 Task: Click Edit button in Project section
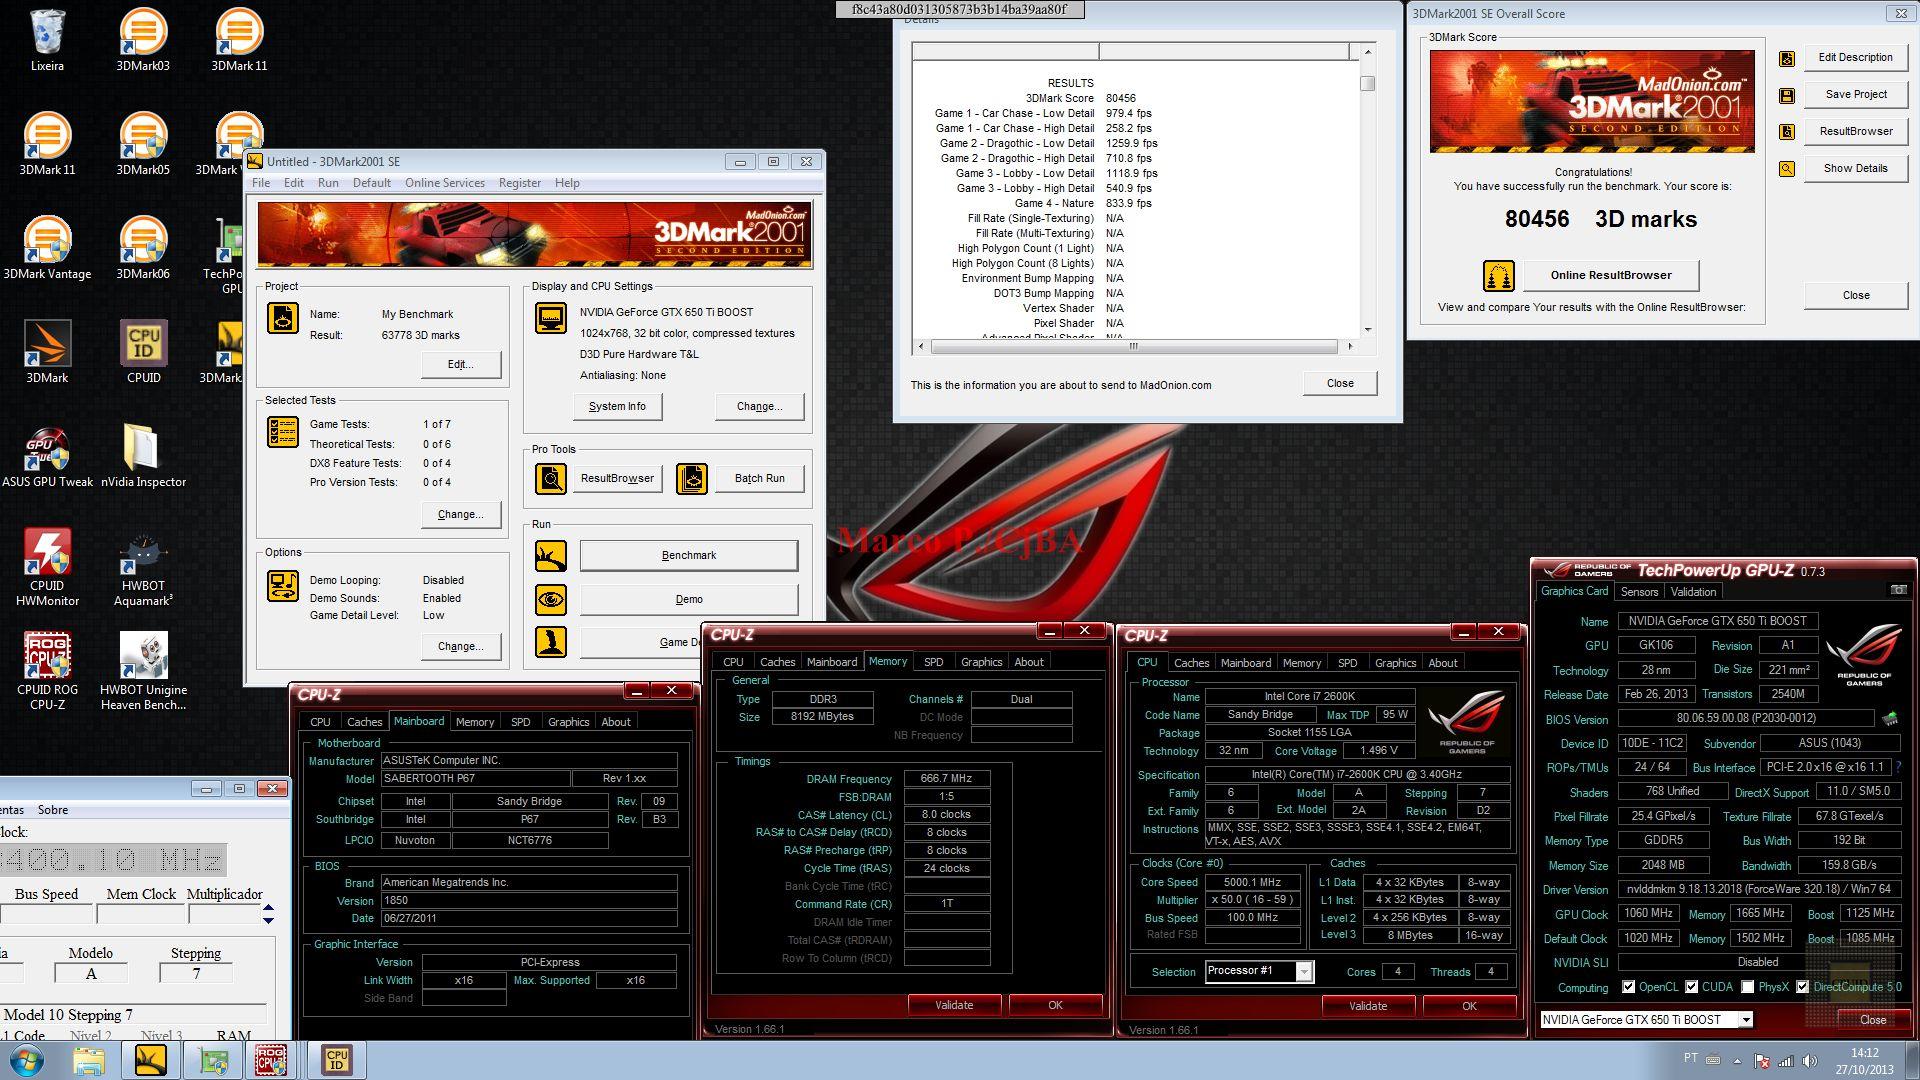460,365
